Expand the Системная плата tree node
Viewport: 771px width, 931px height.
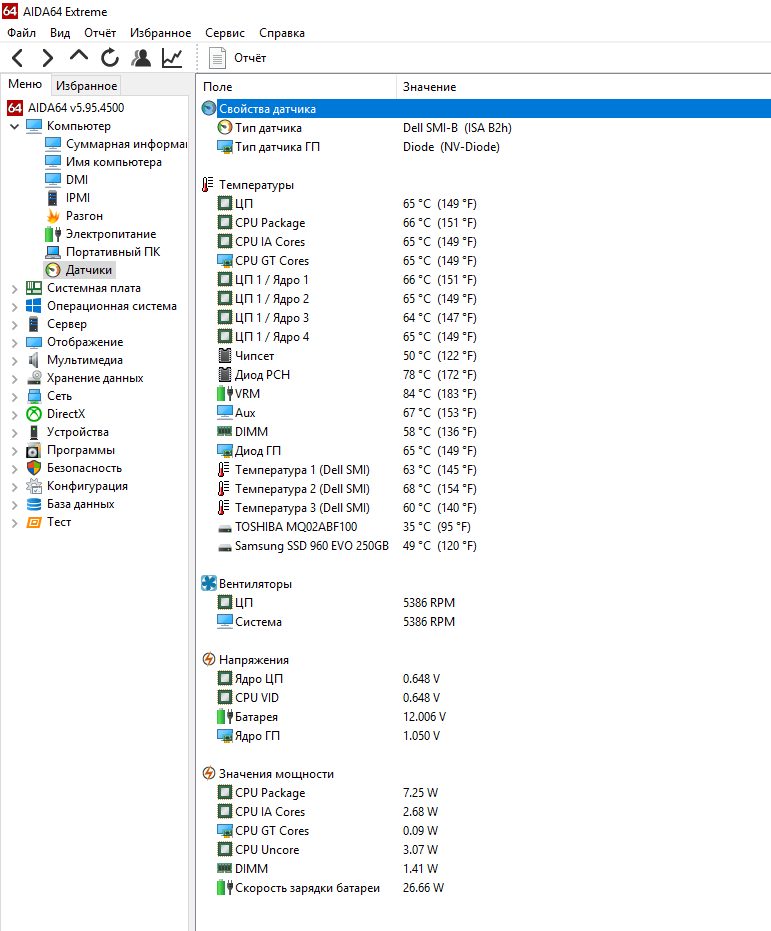pos(14,289)
